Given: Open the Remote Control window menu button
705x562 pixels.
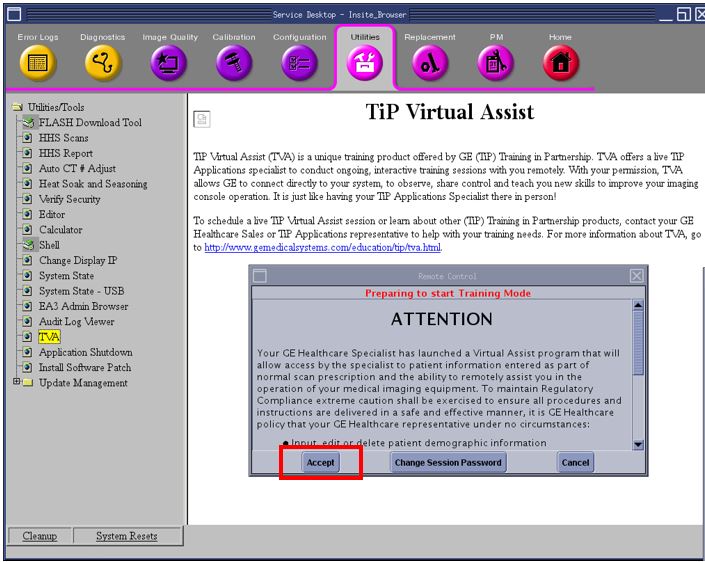Looking at the screenshot, I should coord(259,275).
